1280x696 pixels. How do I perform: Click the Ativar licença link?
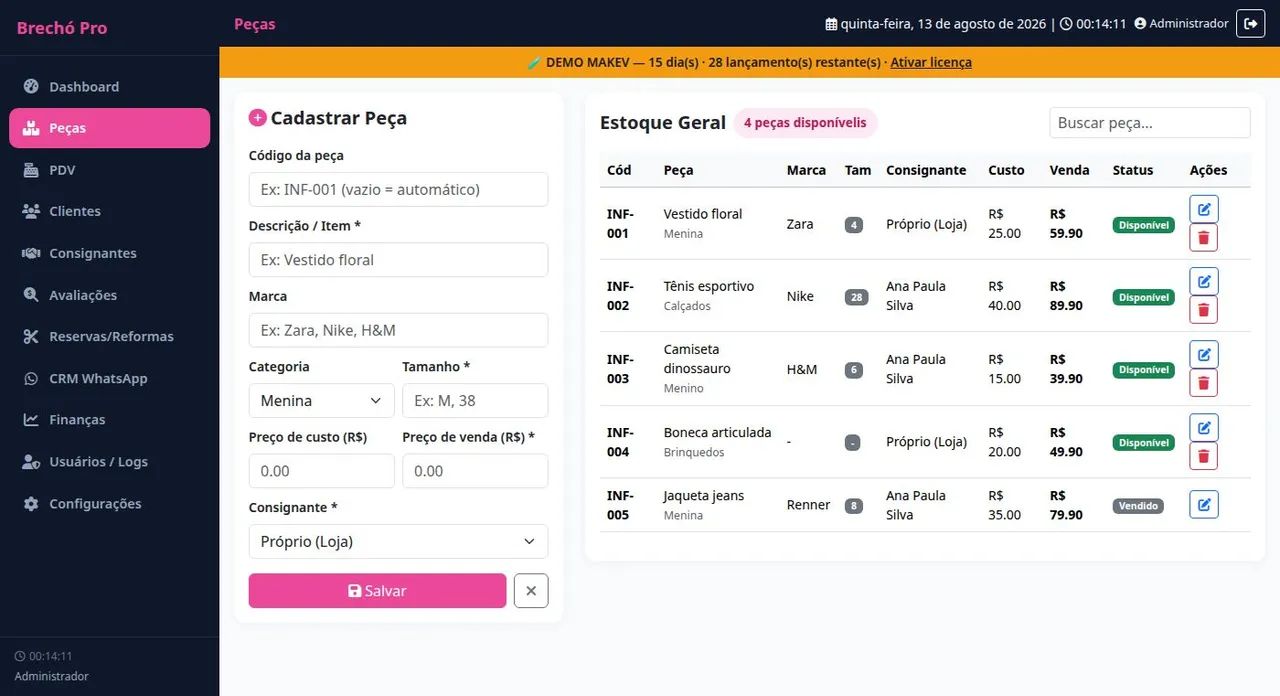[x=931, y=62]
